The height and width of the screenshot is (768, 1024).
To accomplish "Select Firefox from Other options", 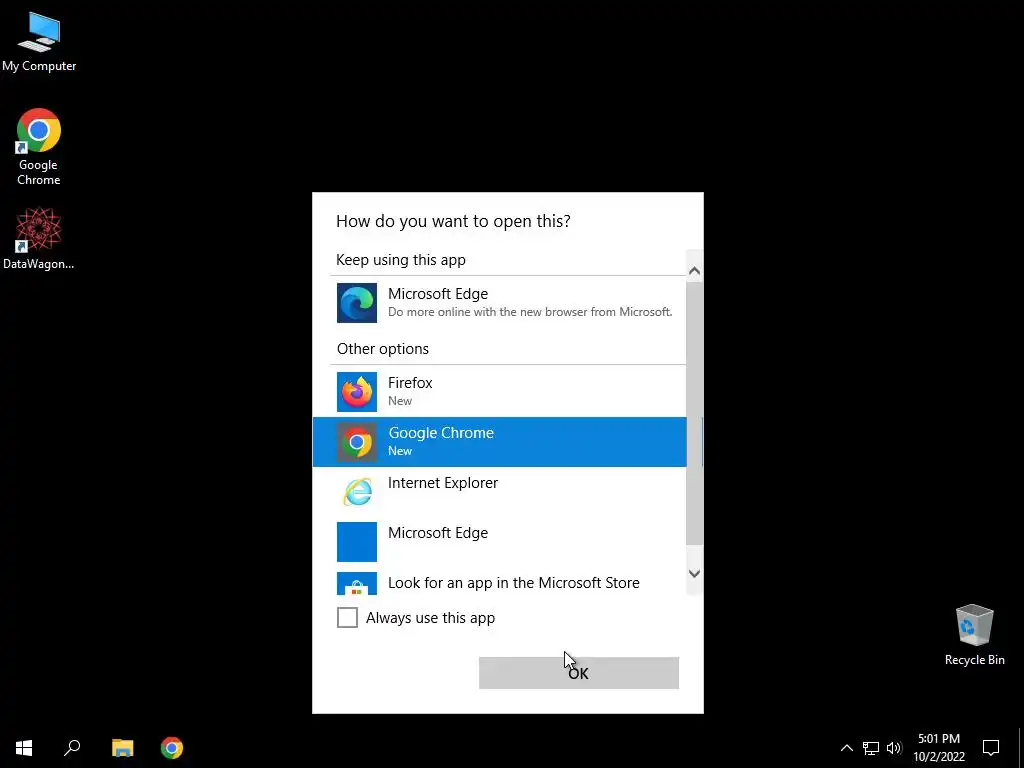I will point(500,392).
